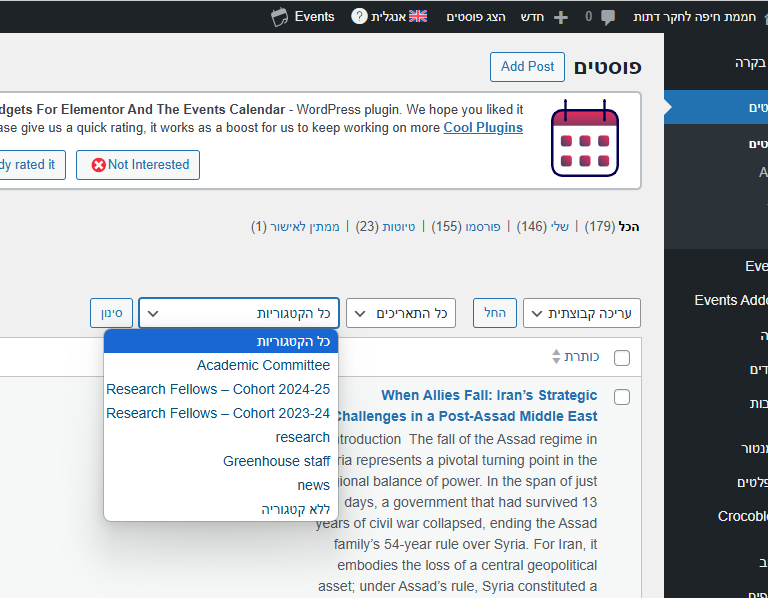Click the החל apply button
The image size is (768, 598).
coord(495,313)
